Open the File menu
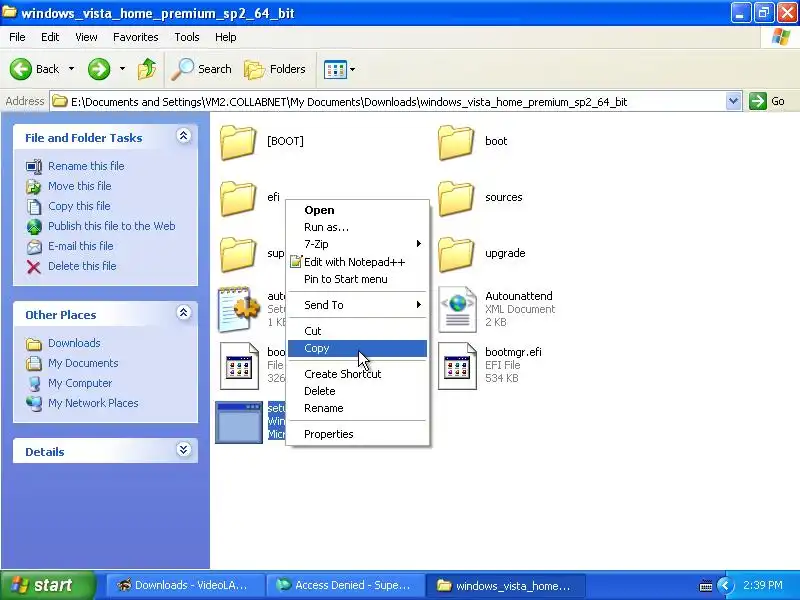 point(17,37)
